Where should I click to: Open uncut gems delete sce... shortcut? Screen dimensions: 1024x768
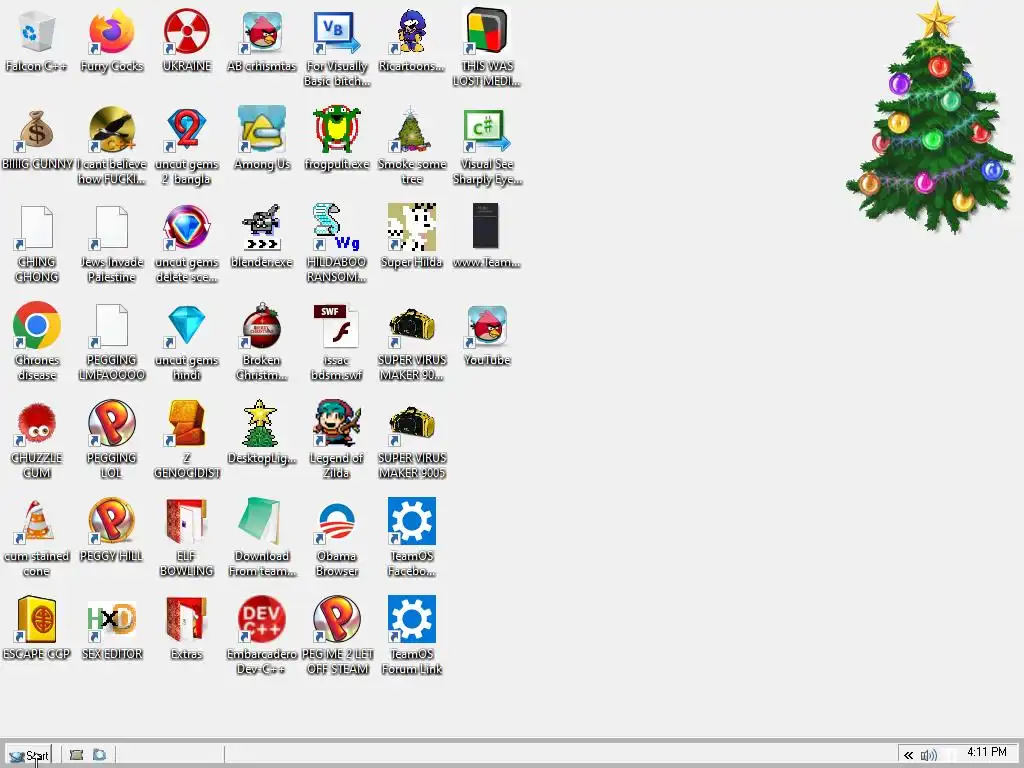click(187, 228)
